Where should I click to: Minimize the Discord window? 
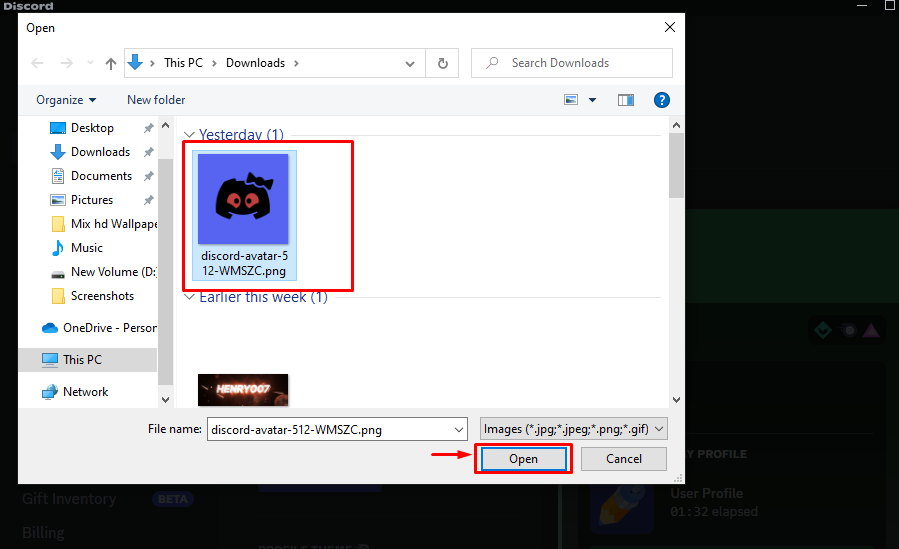click(x=862, y=6)
